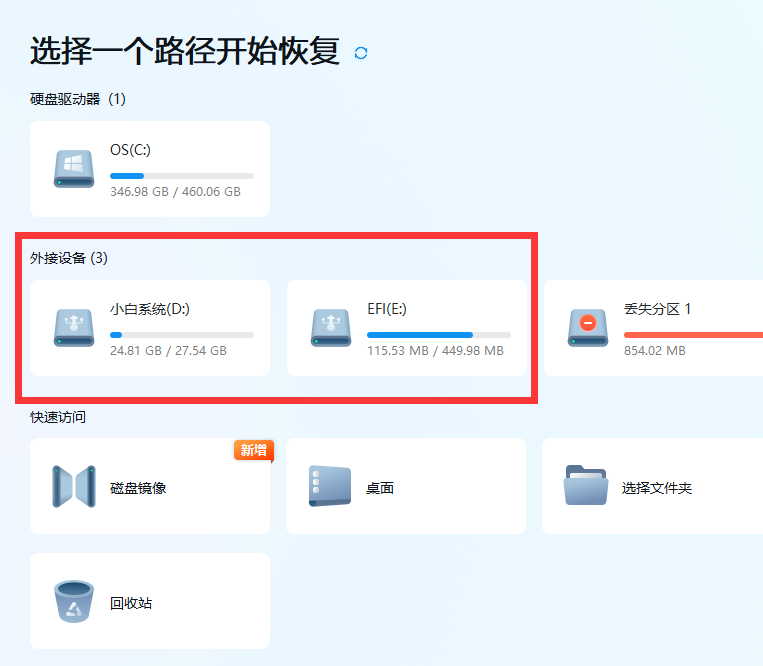Click the EFI(E:) label
Image resolution: width=763 pixels, height=666 pixels.
[387, 309]
